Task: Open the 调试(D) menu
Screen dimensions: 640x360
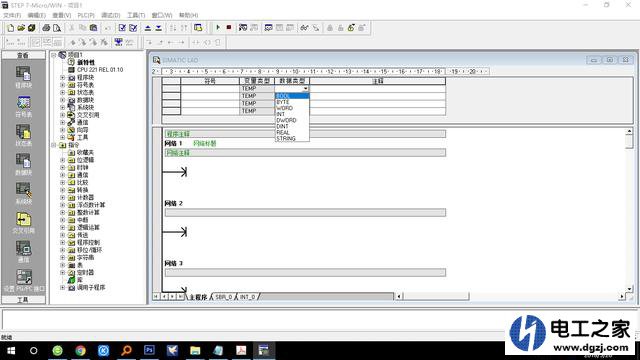Action: tap(110, 15)
